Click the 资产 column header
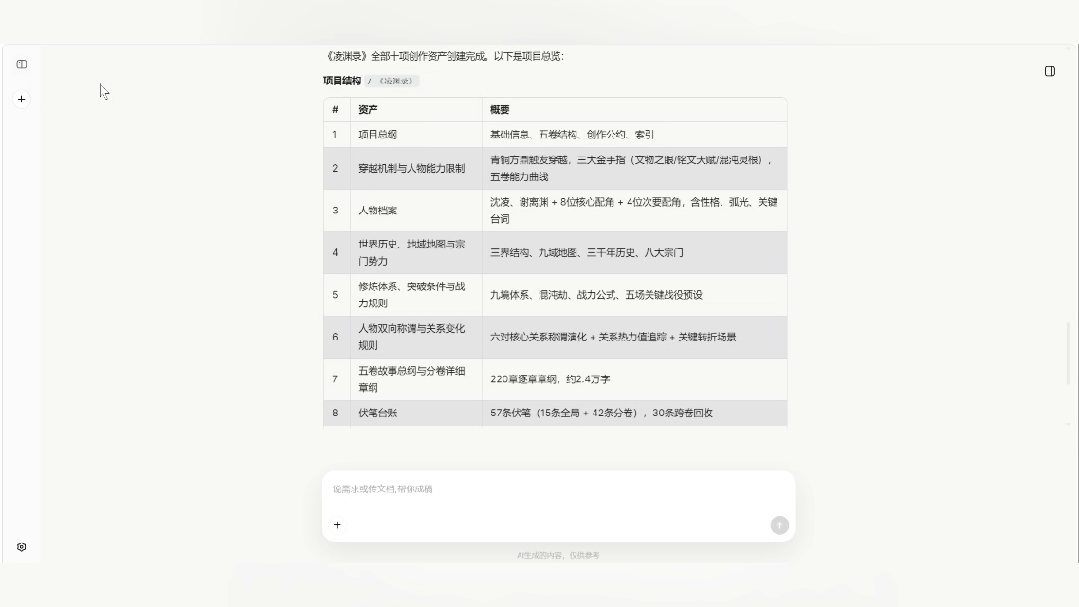The image size is (1079, 607). (416, 109)
